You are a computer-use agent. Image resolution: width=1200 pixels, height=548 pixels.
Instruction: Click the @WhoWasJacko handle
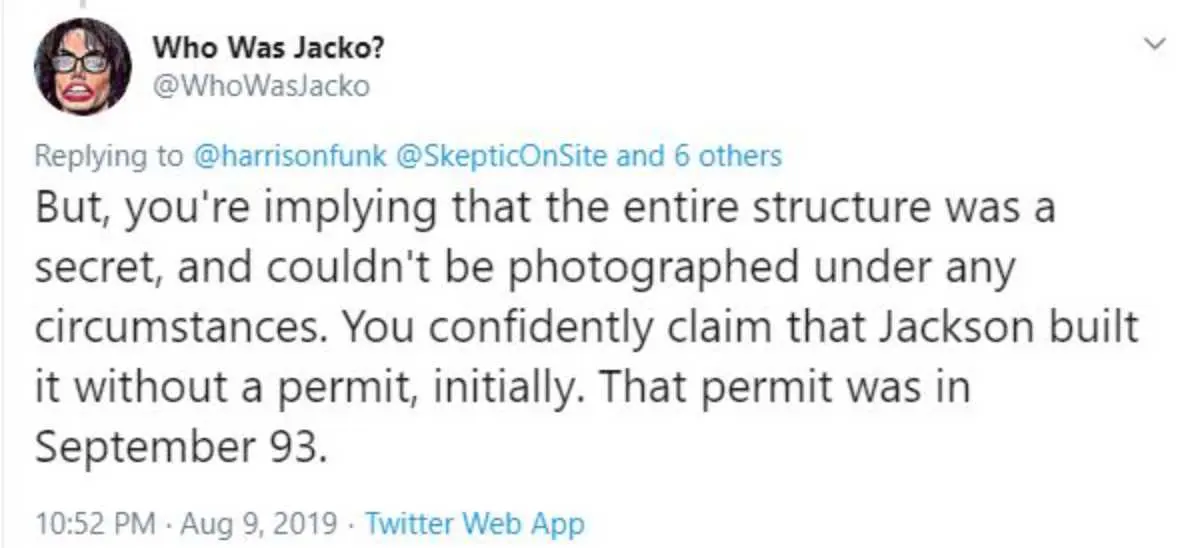(x=261, y=87)
